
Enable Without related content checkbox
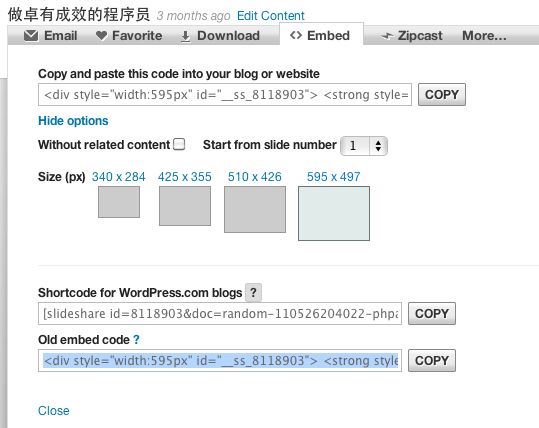179,144
